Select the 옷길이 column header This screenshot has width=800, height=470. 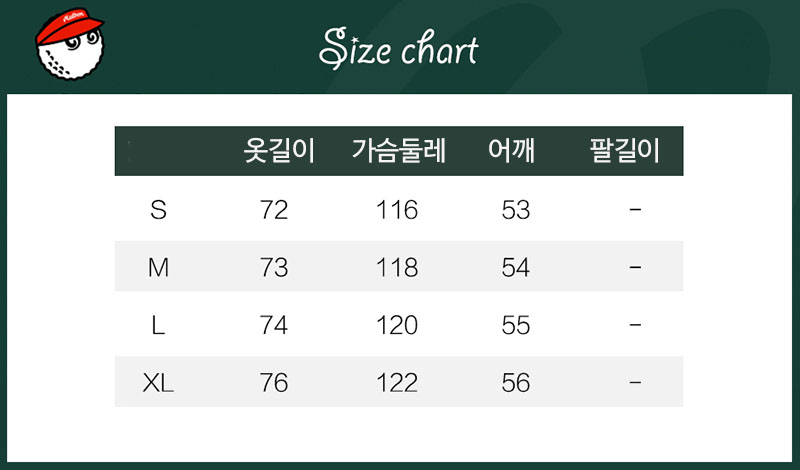(x=279, y=151)
